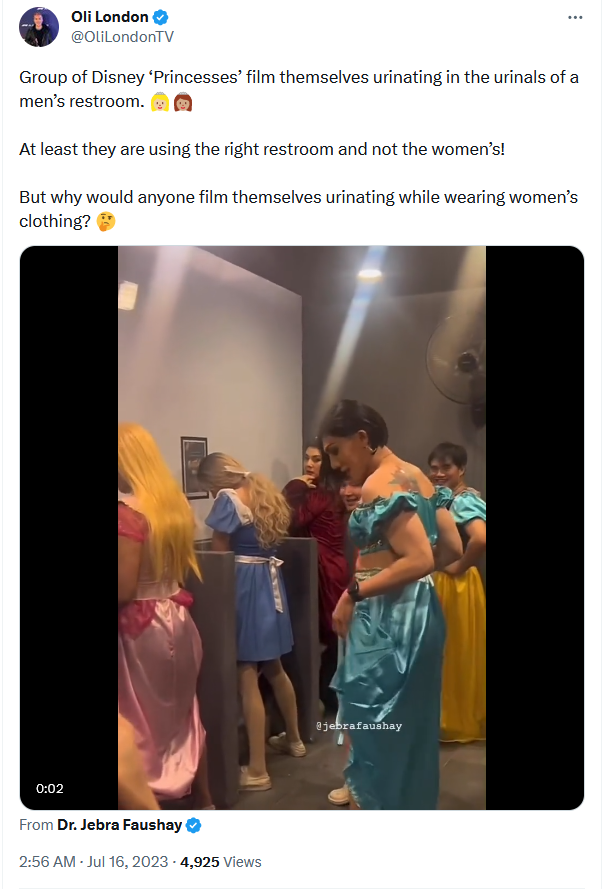This screenshot has width=602, height=889.
Task: Click the 4,925 Views count
Action: 221,862
